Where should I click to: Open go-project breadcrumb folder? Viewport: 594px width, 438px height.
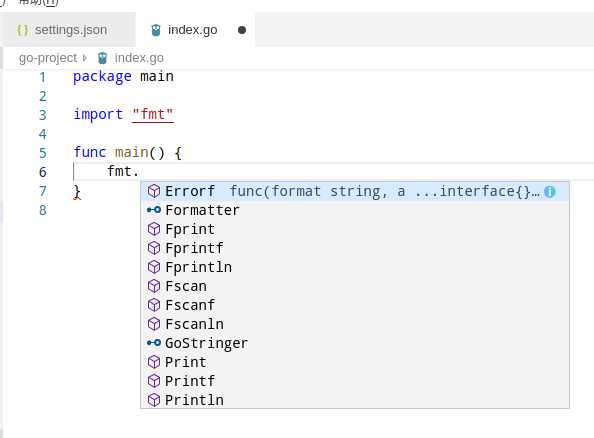(48, 58)
